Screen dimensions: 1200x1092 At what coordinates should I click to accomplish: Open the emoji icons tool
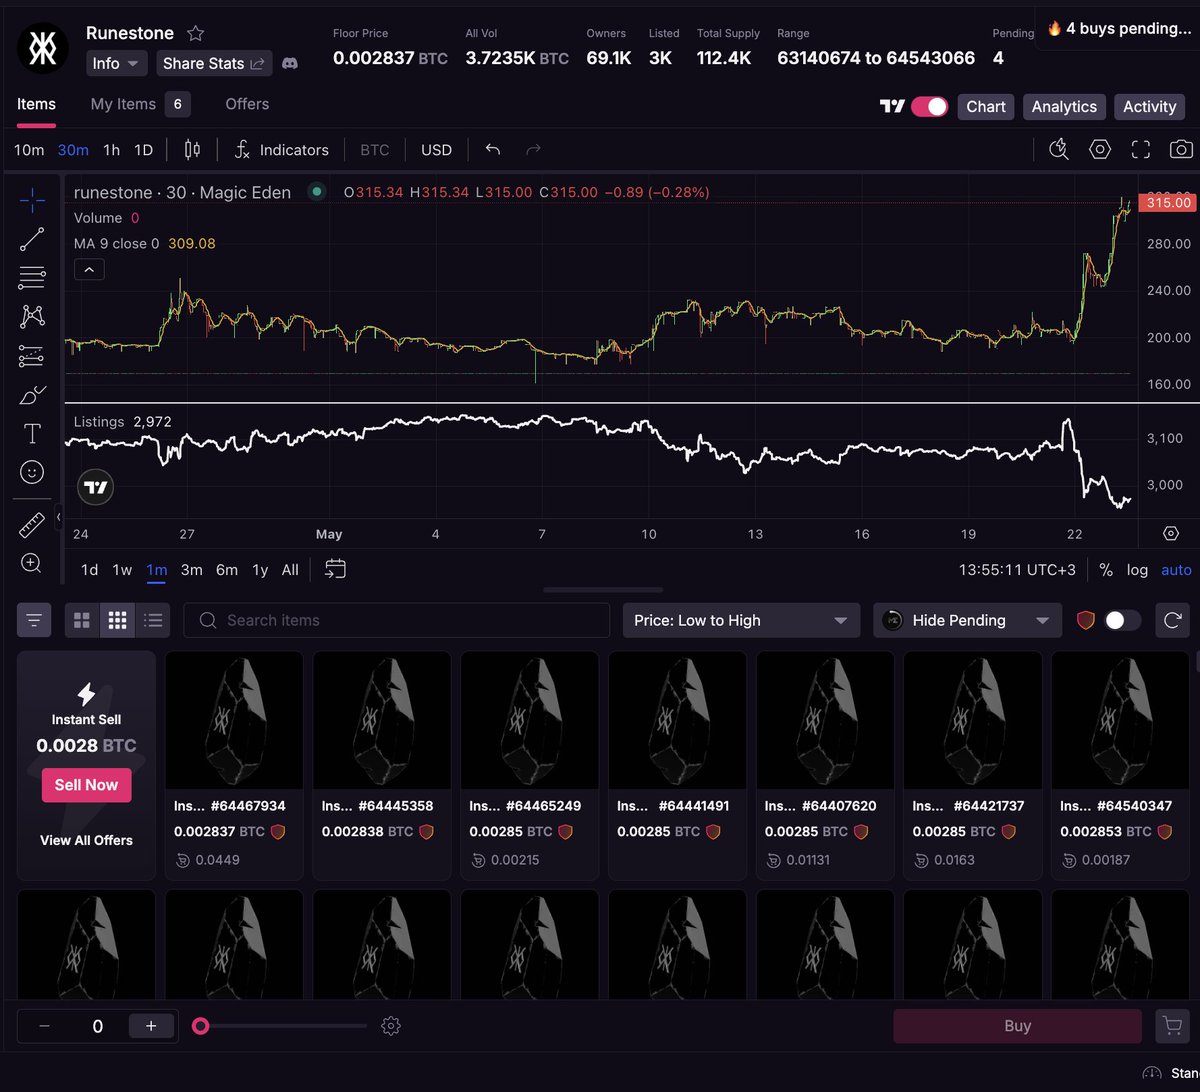[32, 472]
